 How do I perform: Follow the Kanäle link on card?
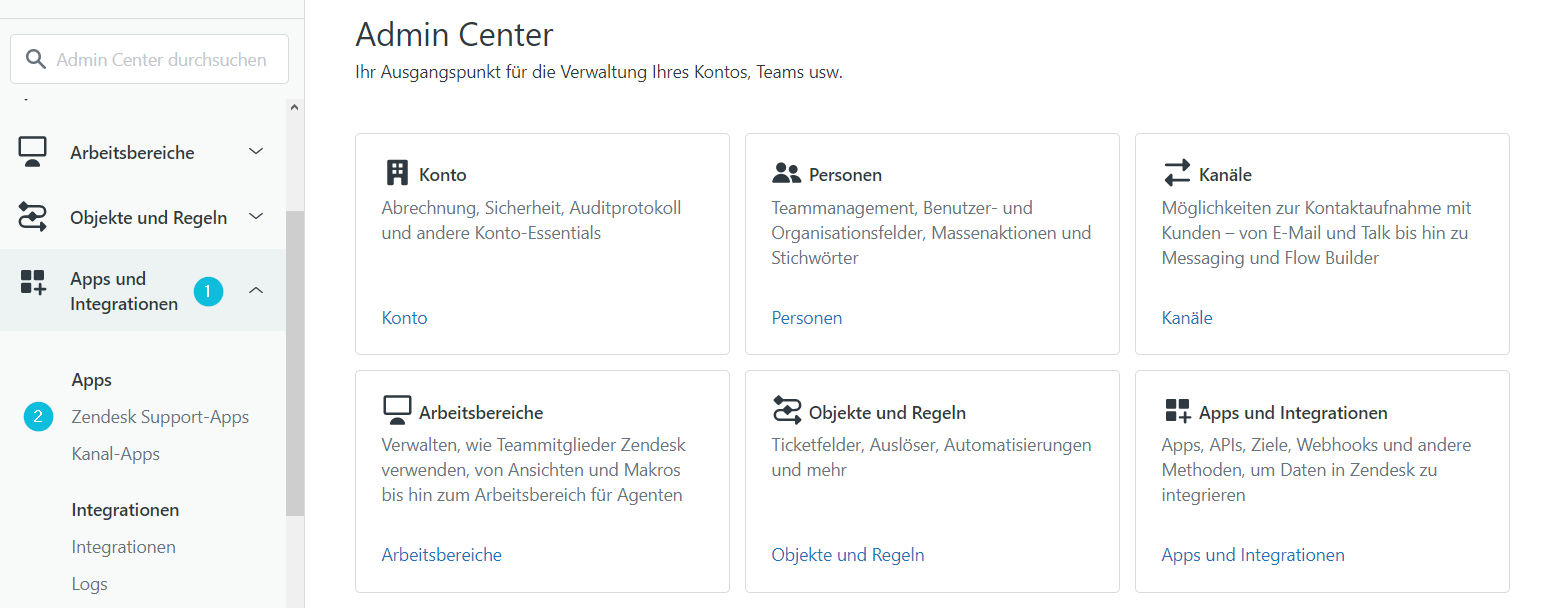(1187, 318)
